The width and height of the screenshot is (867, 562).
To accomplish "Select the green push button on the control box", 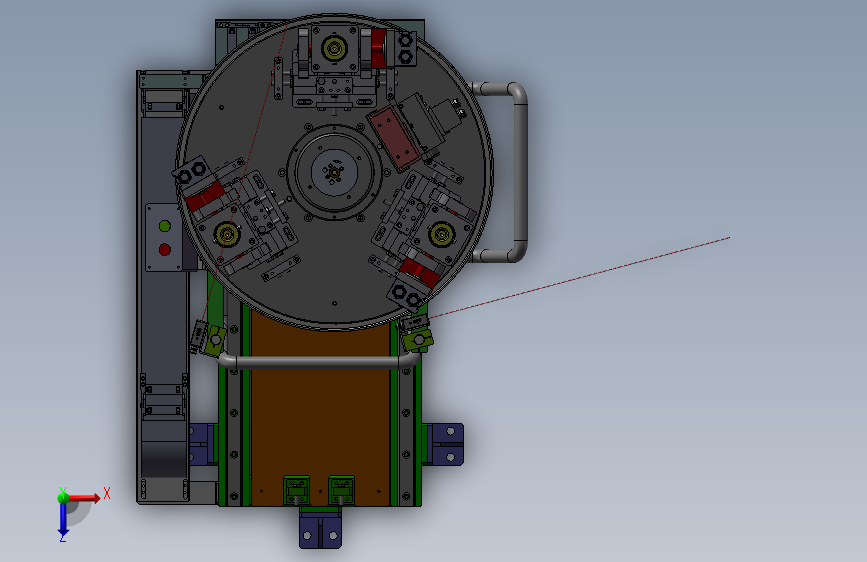I will (164, 226).
